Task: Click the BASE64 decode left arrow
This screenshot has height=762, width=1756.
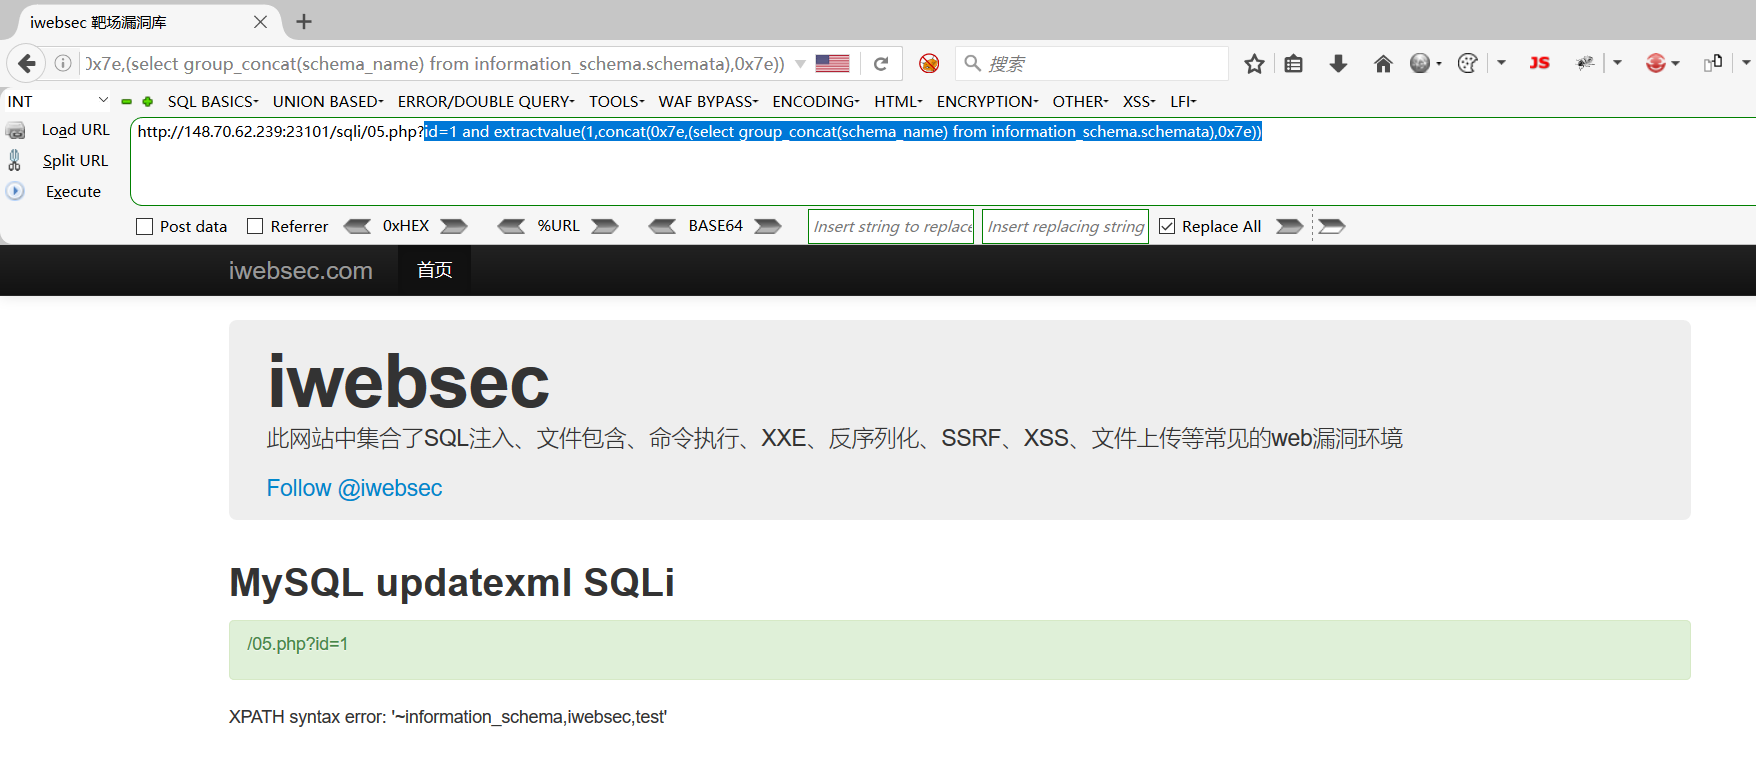Action: [662, 226]
